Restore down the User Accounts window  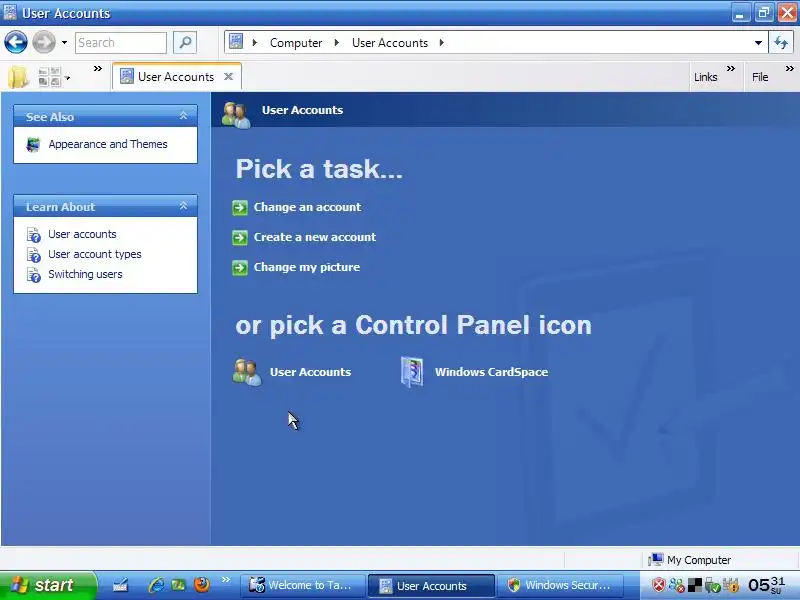(764, 12)
